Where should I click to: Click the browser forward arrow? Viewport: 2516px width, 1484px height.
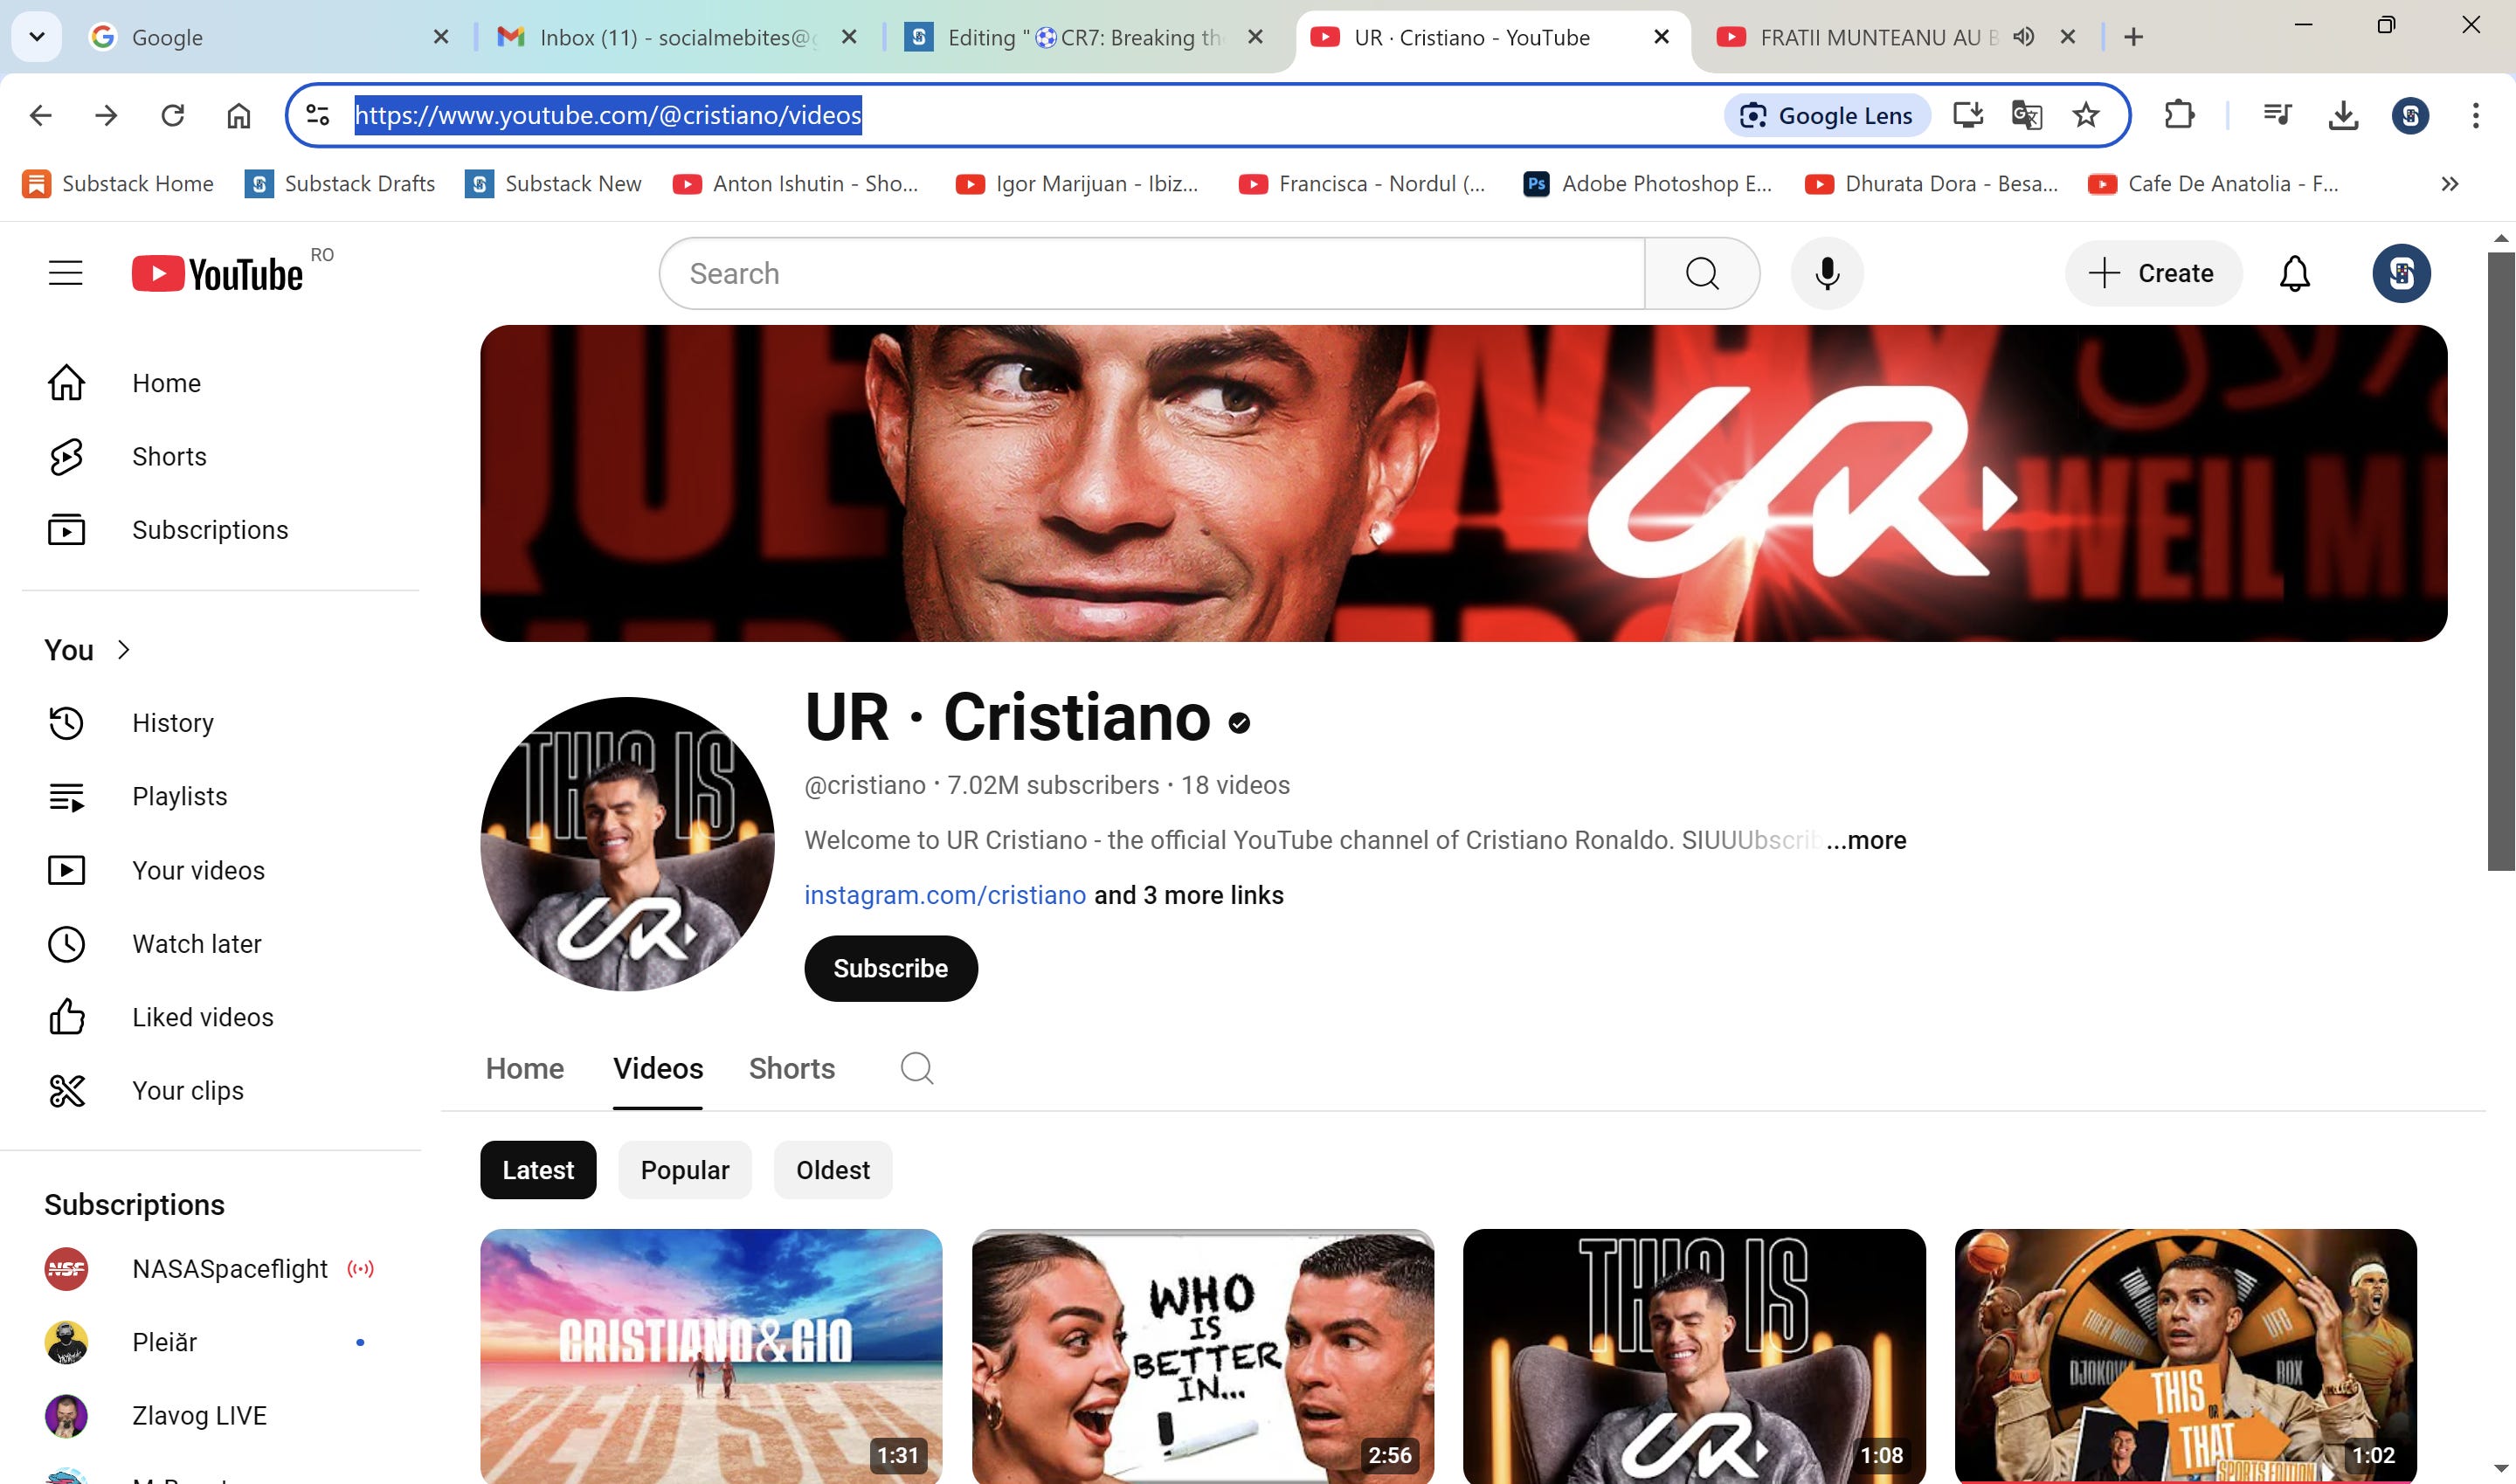107,115
